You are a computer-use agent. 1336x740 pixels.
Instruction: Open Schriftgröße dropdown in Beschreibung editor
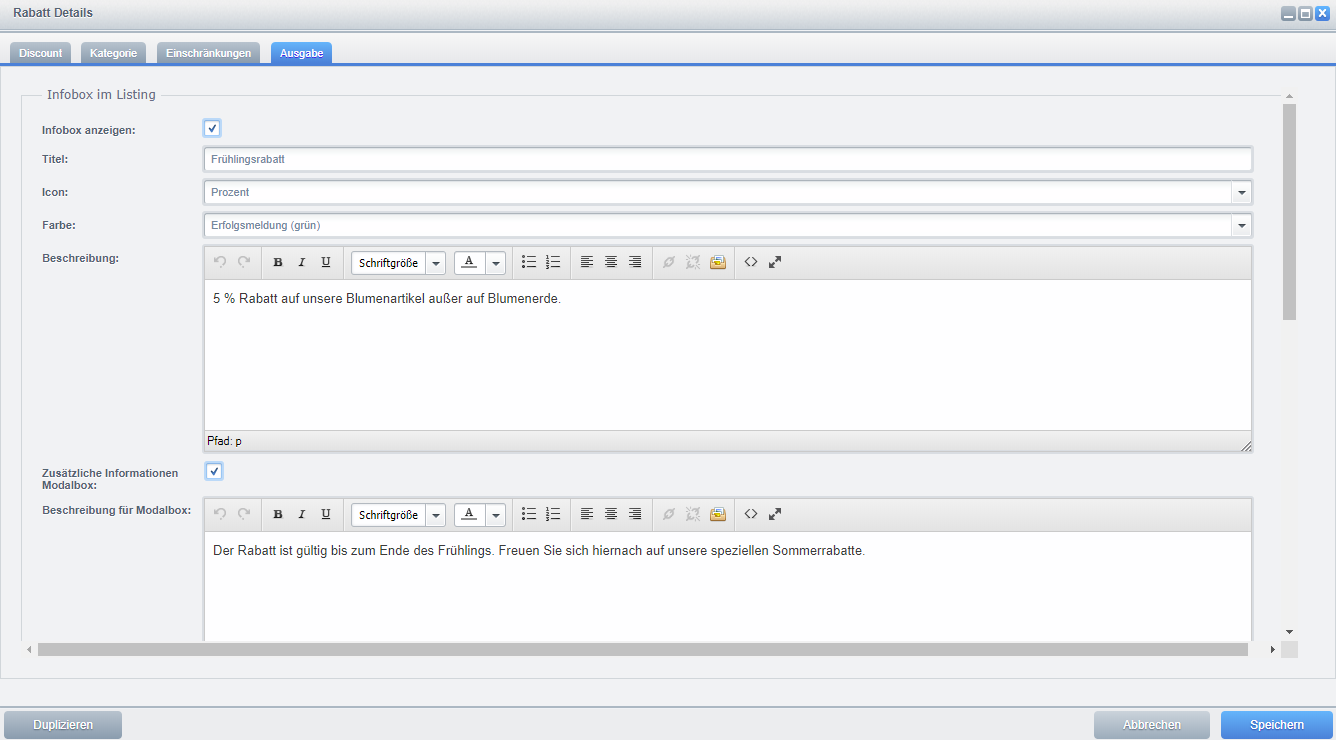pyautogui.click(x=398, y=263)
